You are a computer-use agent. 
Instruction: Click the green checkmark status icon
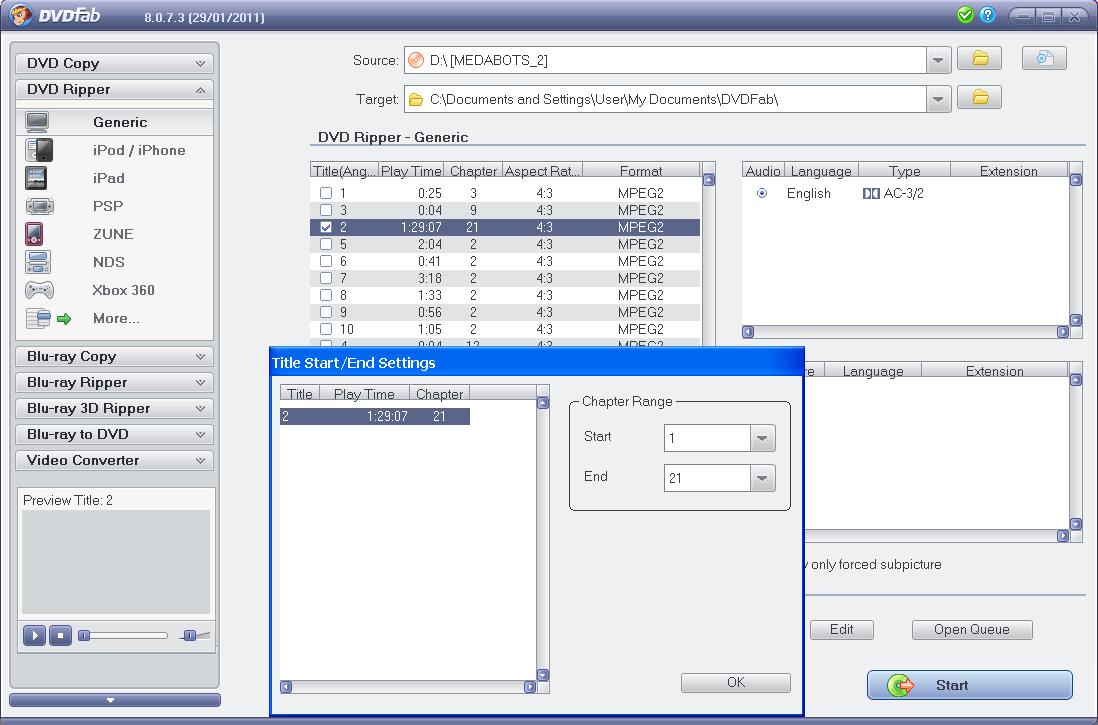point(965,15)
